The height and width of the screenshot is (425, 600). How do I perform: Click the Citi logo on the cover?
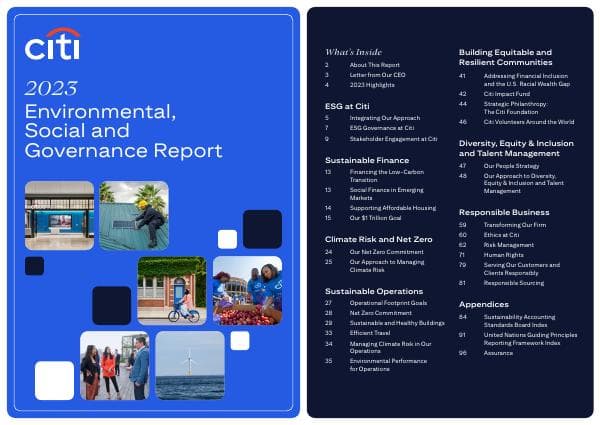[x=52, y=44]
